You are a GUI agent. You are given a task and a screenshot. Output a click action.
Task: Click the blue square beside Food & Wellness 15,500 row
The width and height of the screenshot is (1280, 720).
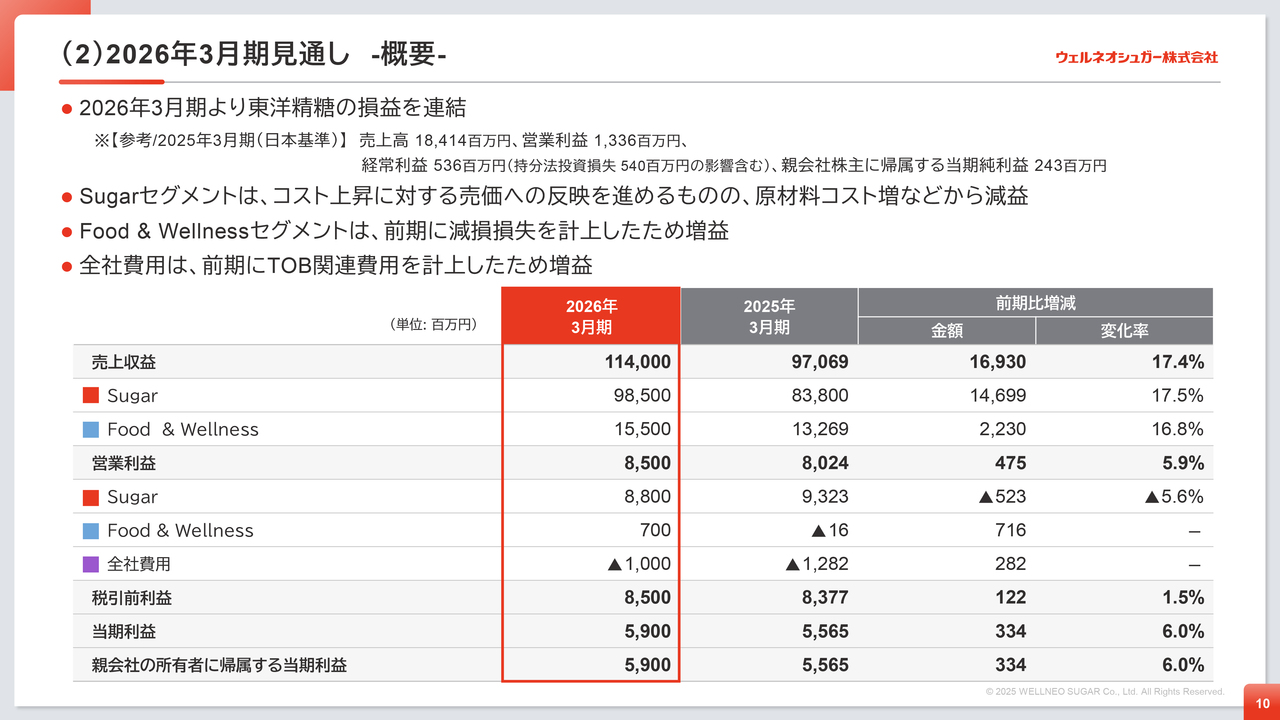[90, 430]
